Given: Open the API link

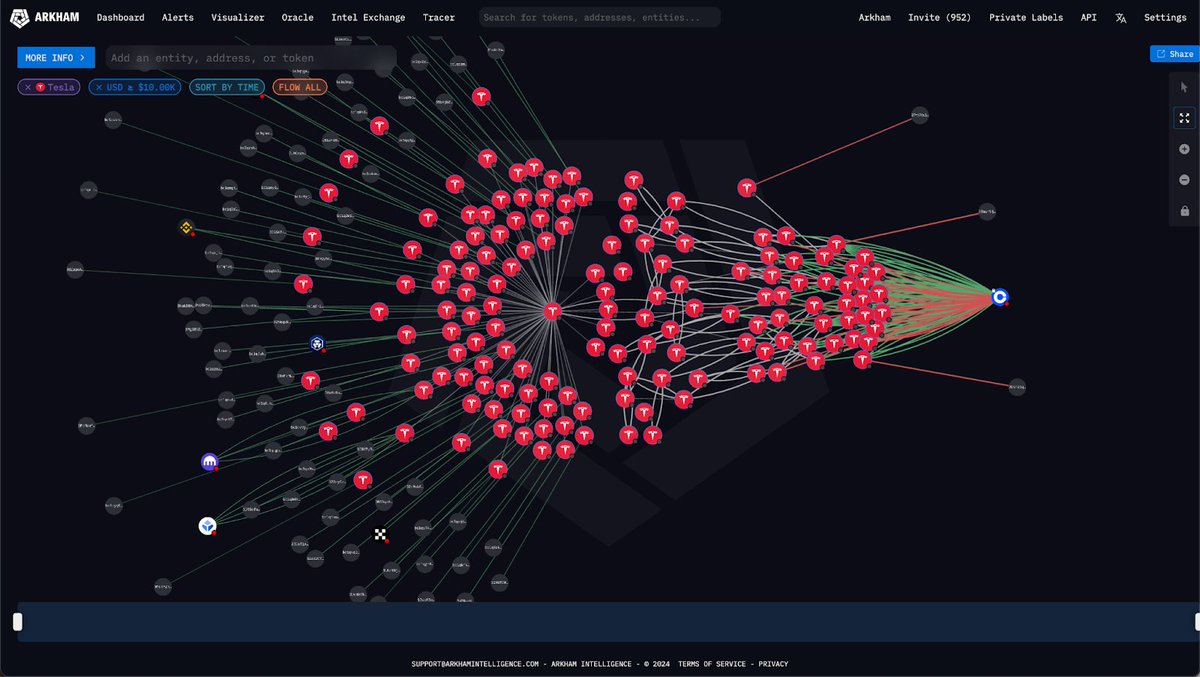Looking at the screenshot, I should pos(1088,17).
